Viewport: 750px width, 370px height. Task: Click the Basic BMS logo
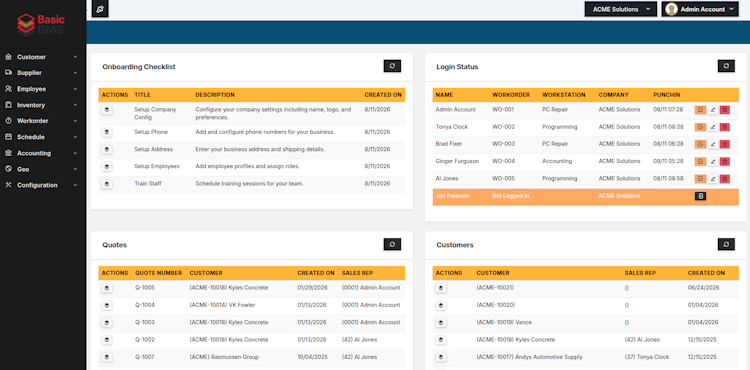tap(41, 24)
